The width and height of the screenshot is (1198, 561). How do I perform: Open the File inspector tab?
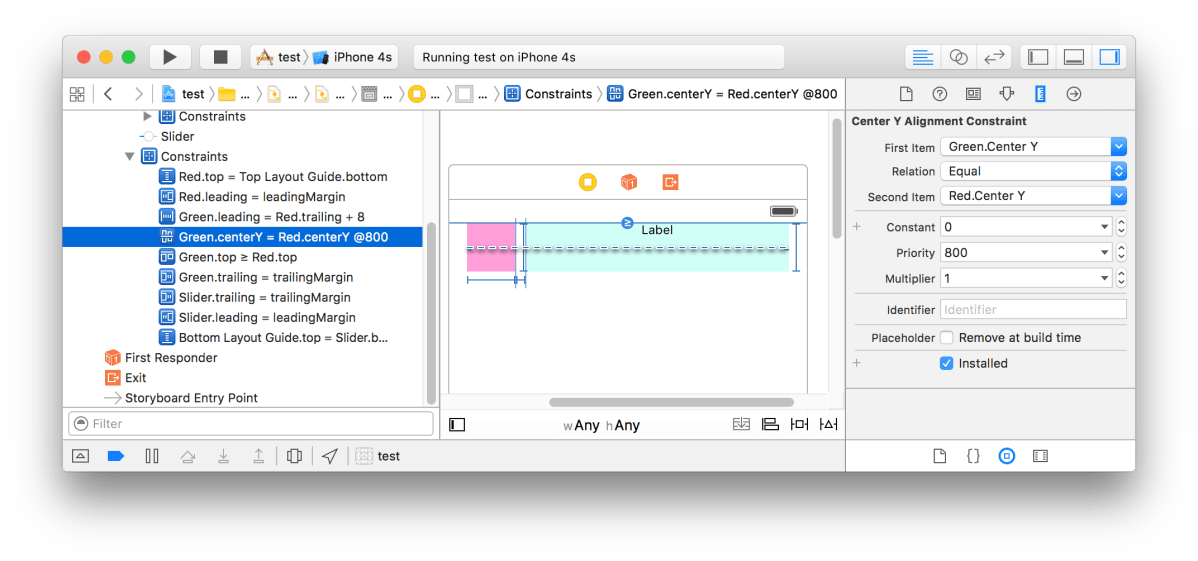pos(905,94)
